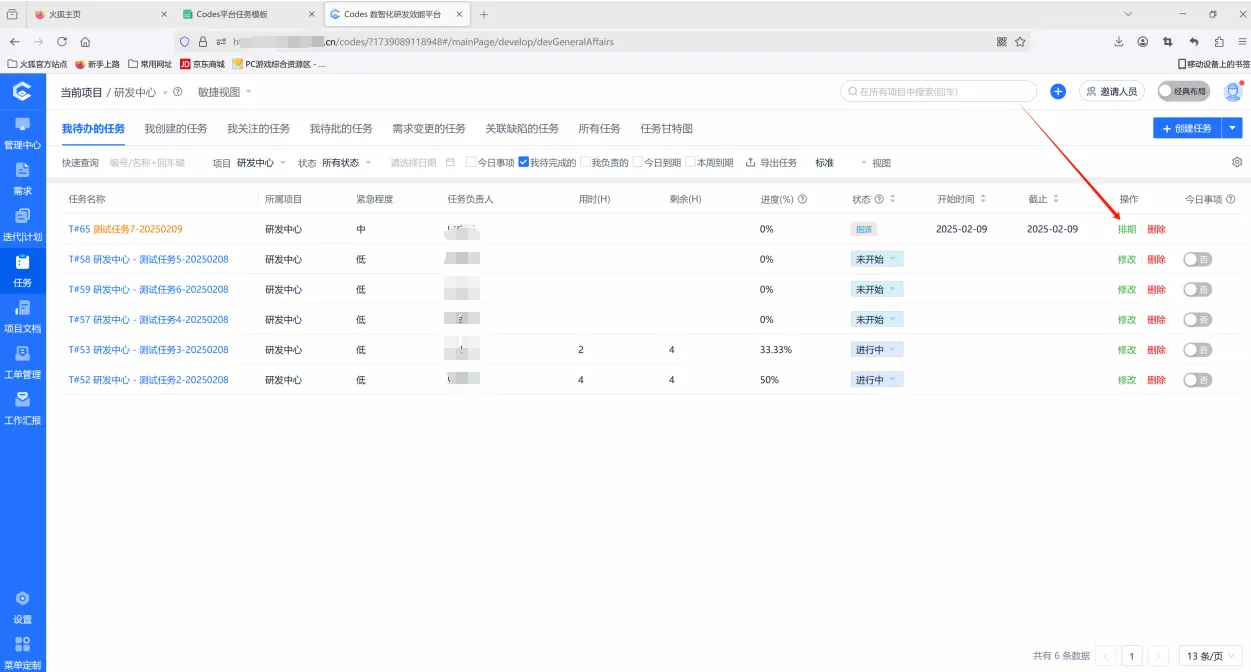Switch to 需求变更的任务 tab

(x=429, y=128)
